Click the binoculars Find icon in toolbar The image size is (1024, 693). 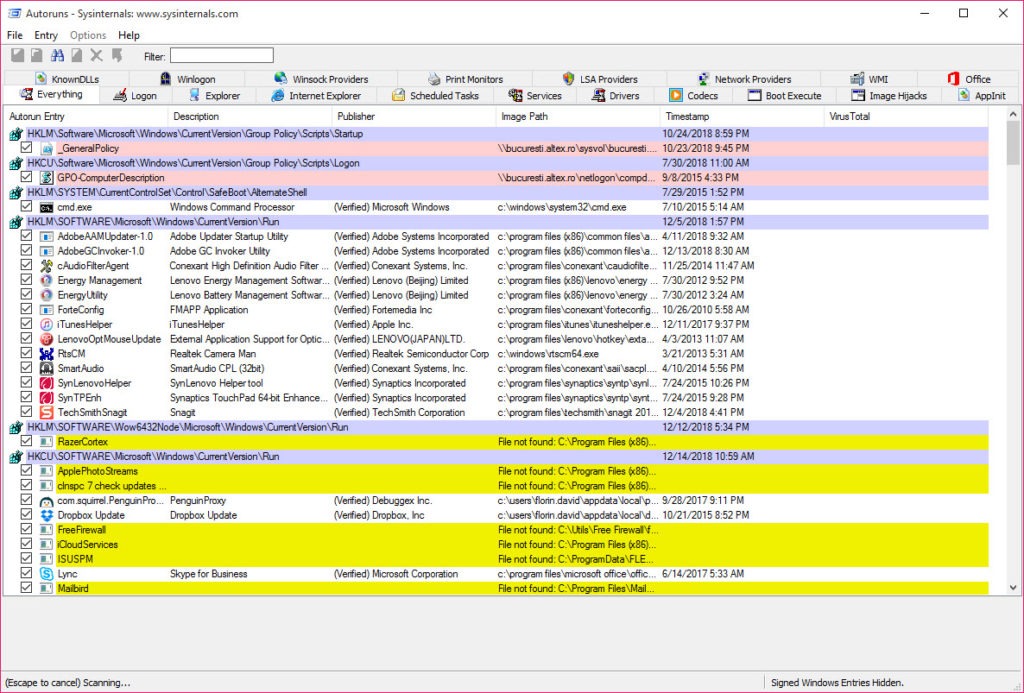57,56
